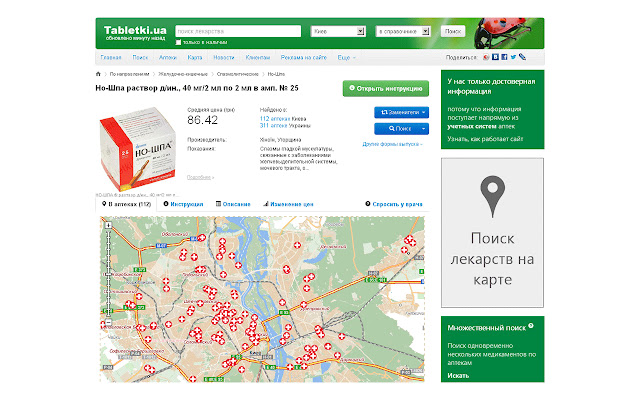Focus the medicine search input field
This screenshot has width=640, height=400.
point(238,31)
